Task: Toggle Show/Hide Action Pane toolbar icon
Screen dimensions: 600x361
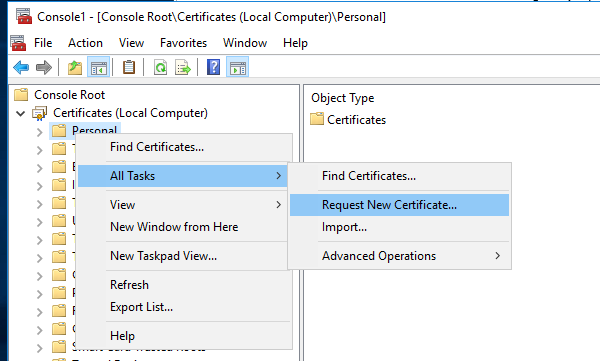Action: pyautogui.click(x=238, y=68)
